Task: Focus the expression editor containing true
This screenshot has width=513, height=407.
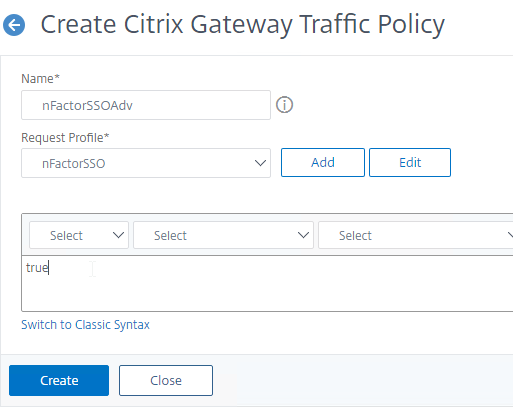Action: [267, 283]
